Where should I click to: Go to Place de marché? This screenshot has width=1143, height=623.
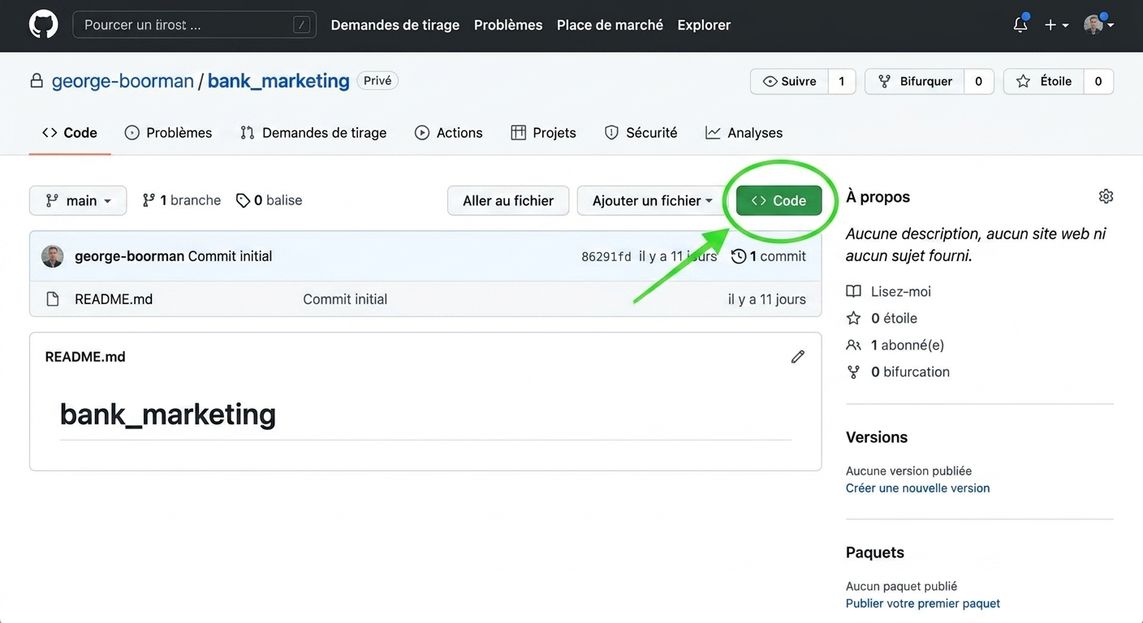[x=610, y=25]
